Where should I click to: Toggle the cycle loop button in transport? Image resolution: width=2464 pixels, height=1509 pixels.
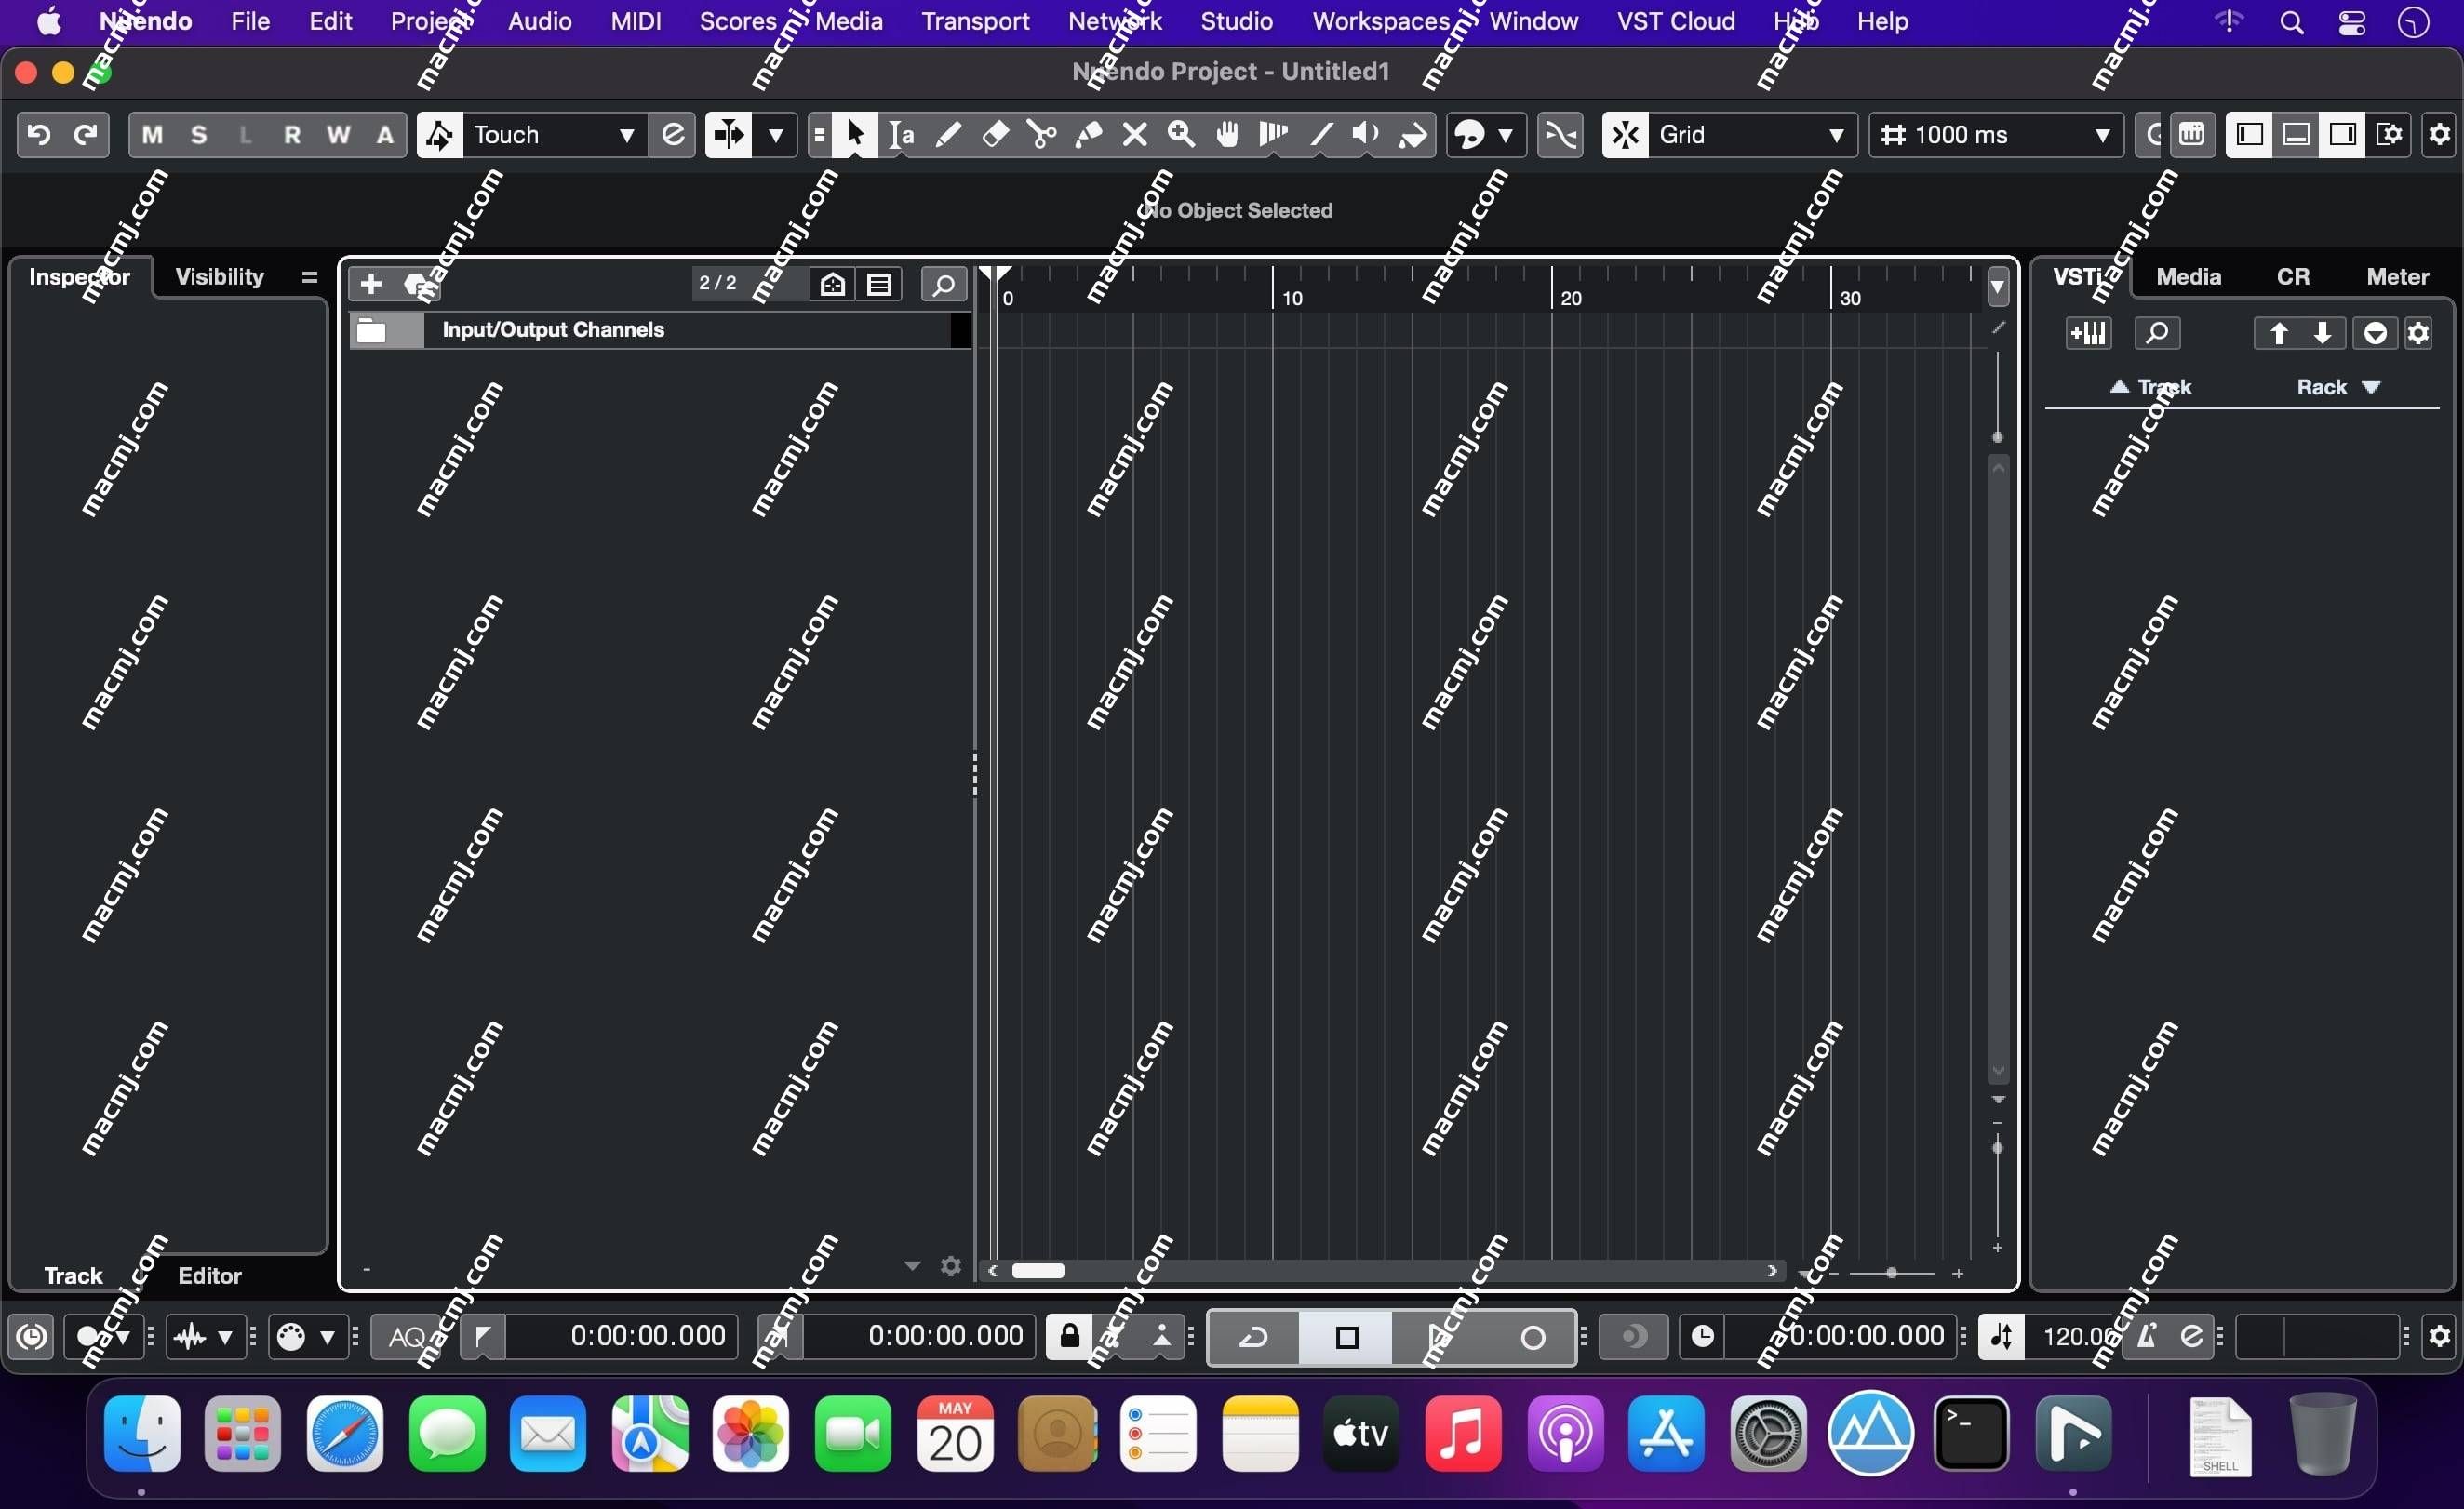(1254, 1337)
